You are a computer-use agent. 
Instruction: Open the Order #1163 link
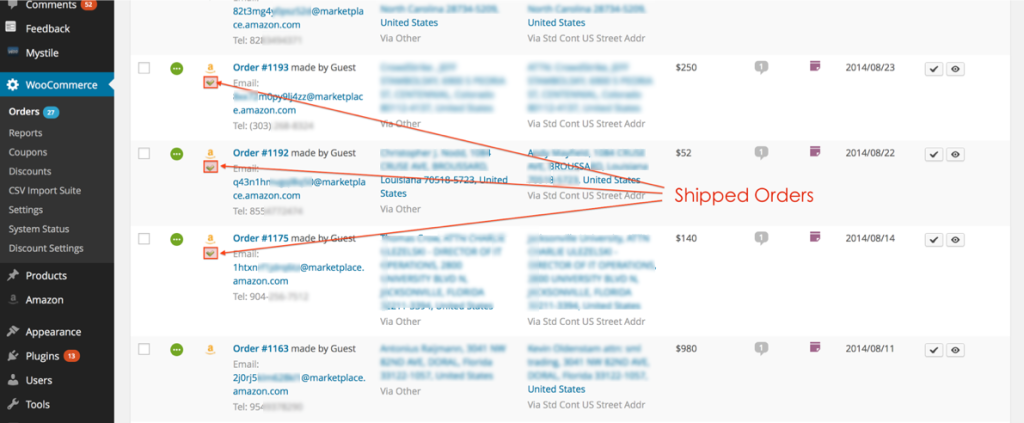(260, 349)
